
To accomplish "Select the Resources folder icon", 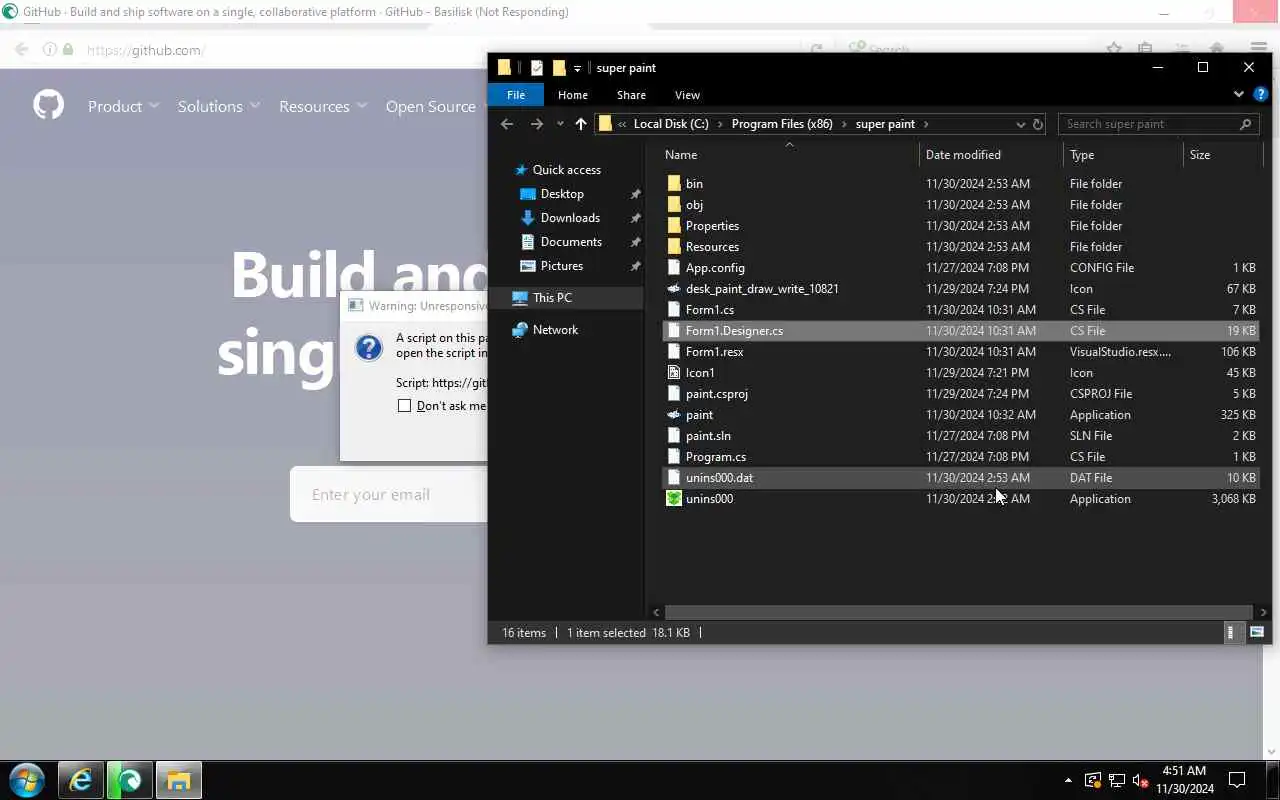I will click(x=674, y=246).
